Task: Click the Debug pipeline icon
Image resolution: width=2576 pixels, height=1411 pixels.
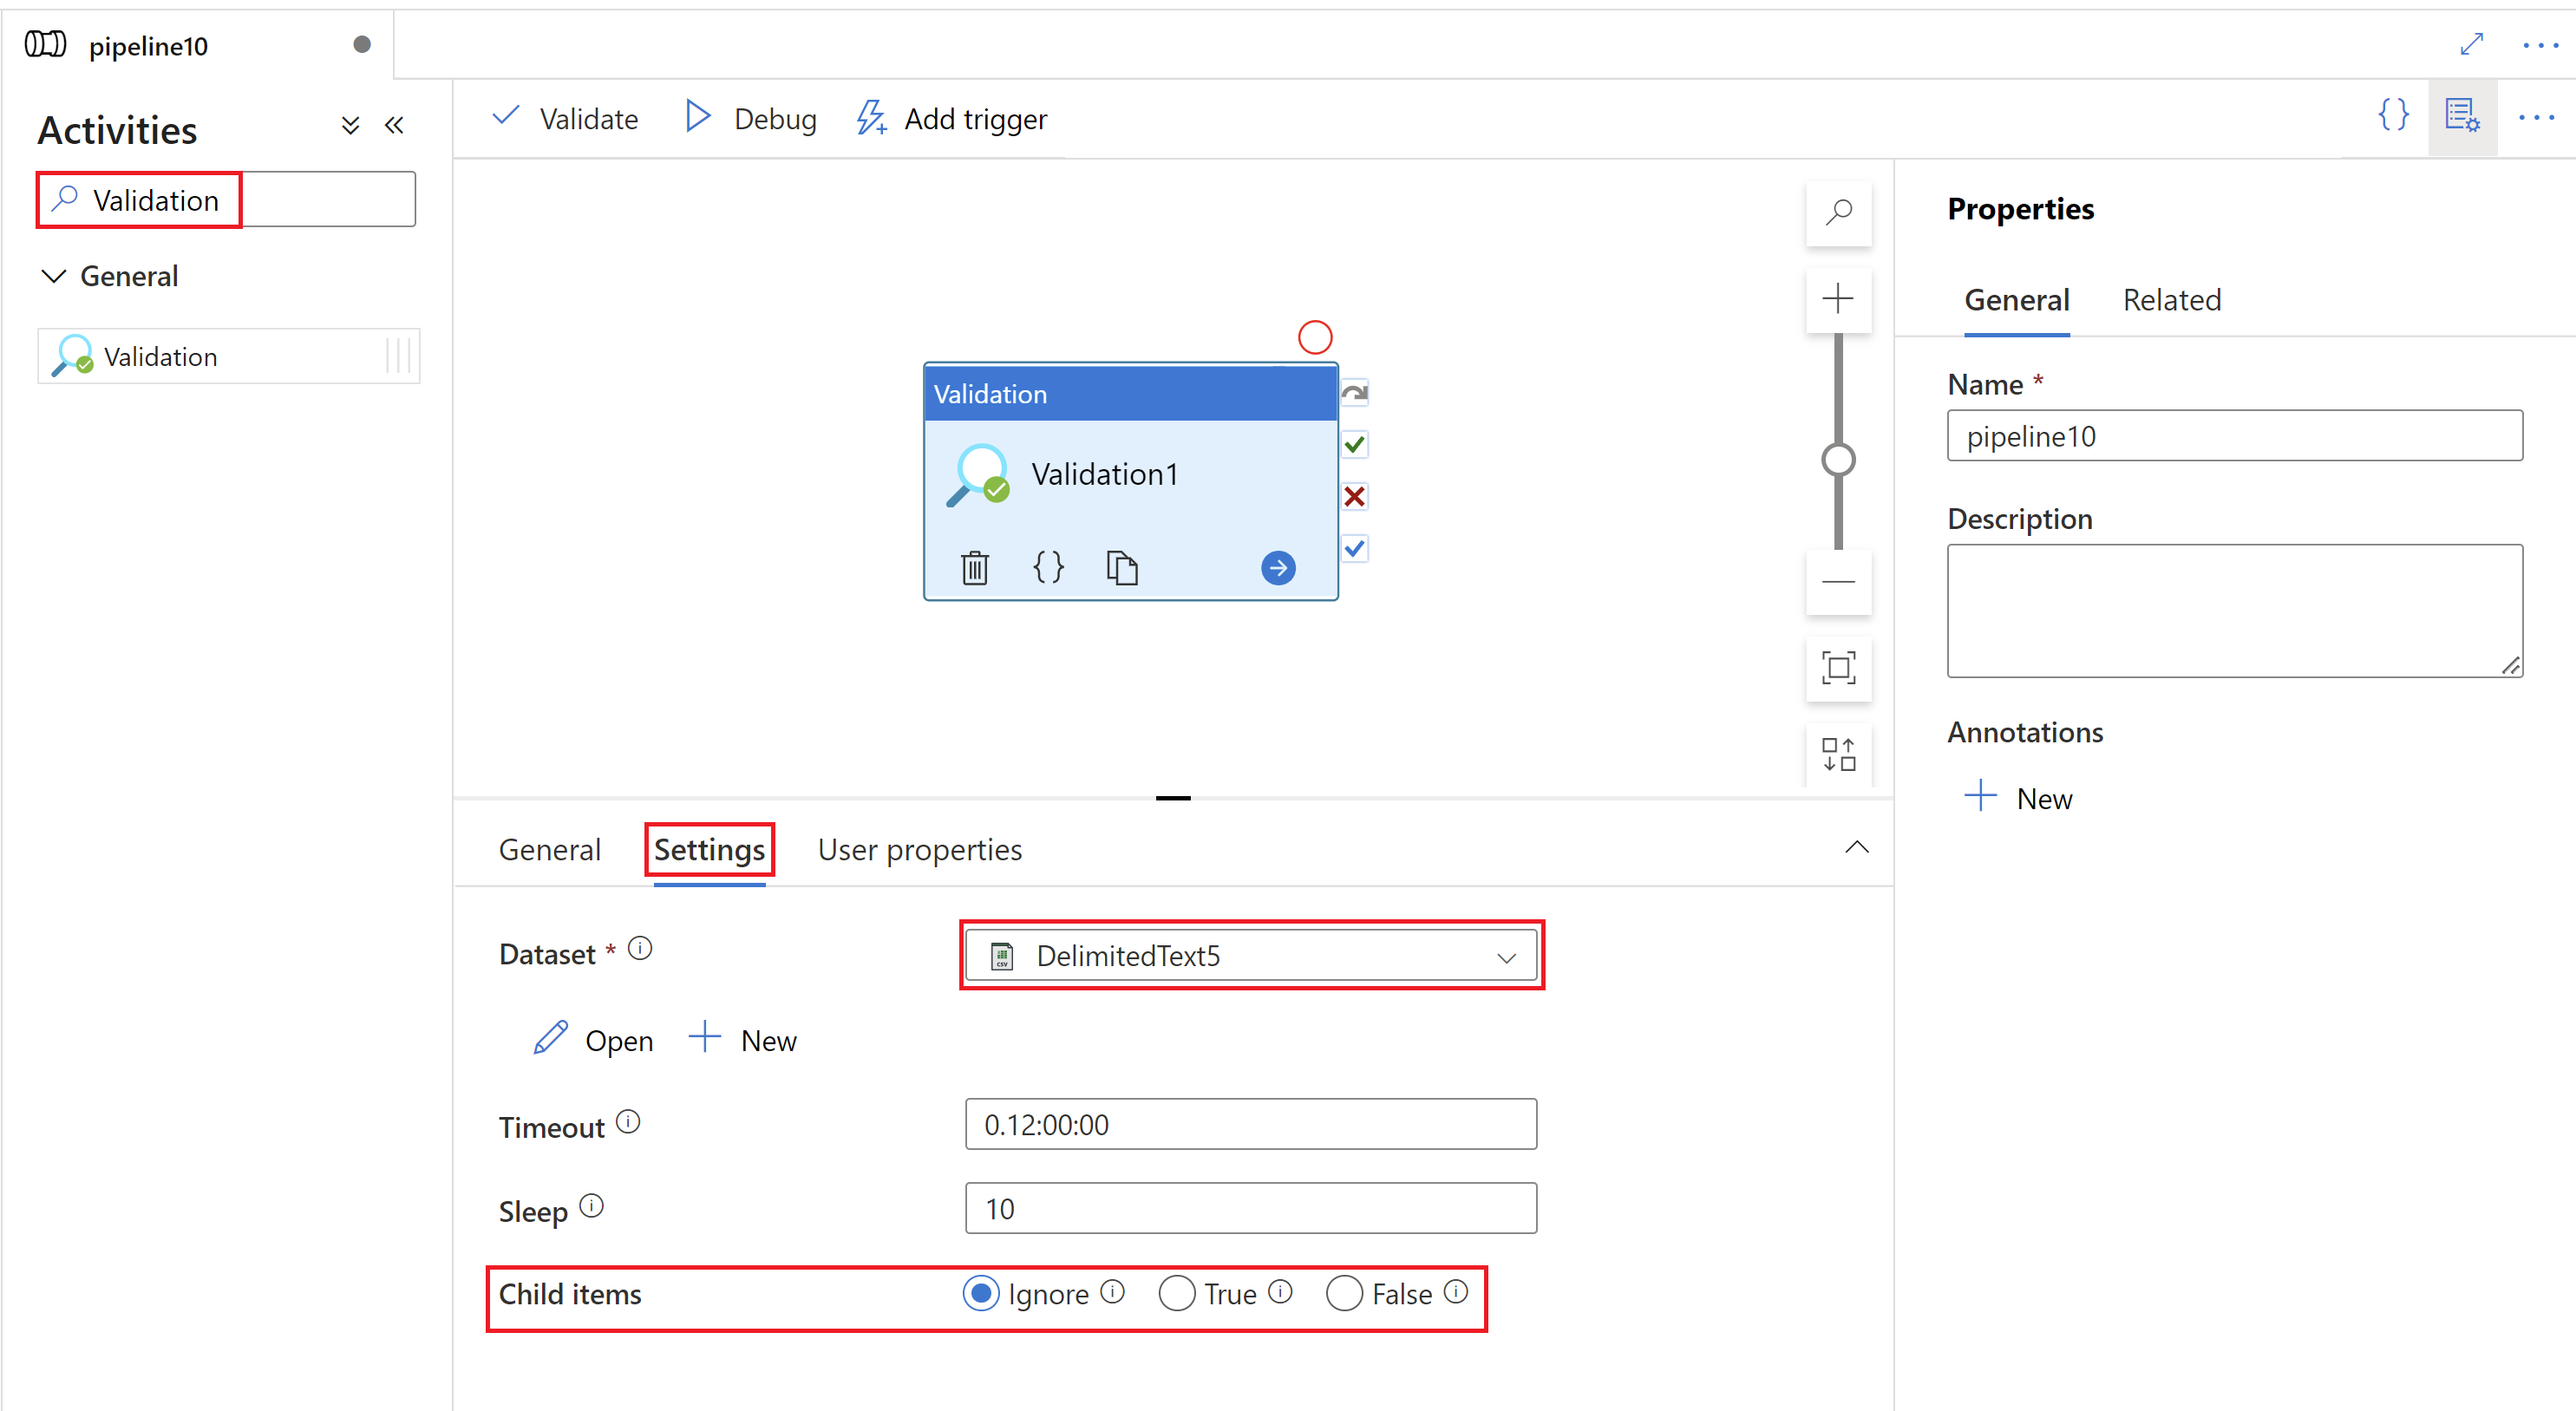Action: 749,118
